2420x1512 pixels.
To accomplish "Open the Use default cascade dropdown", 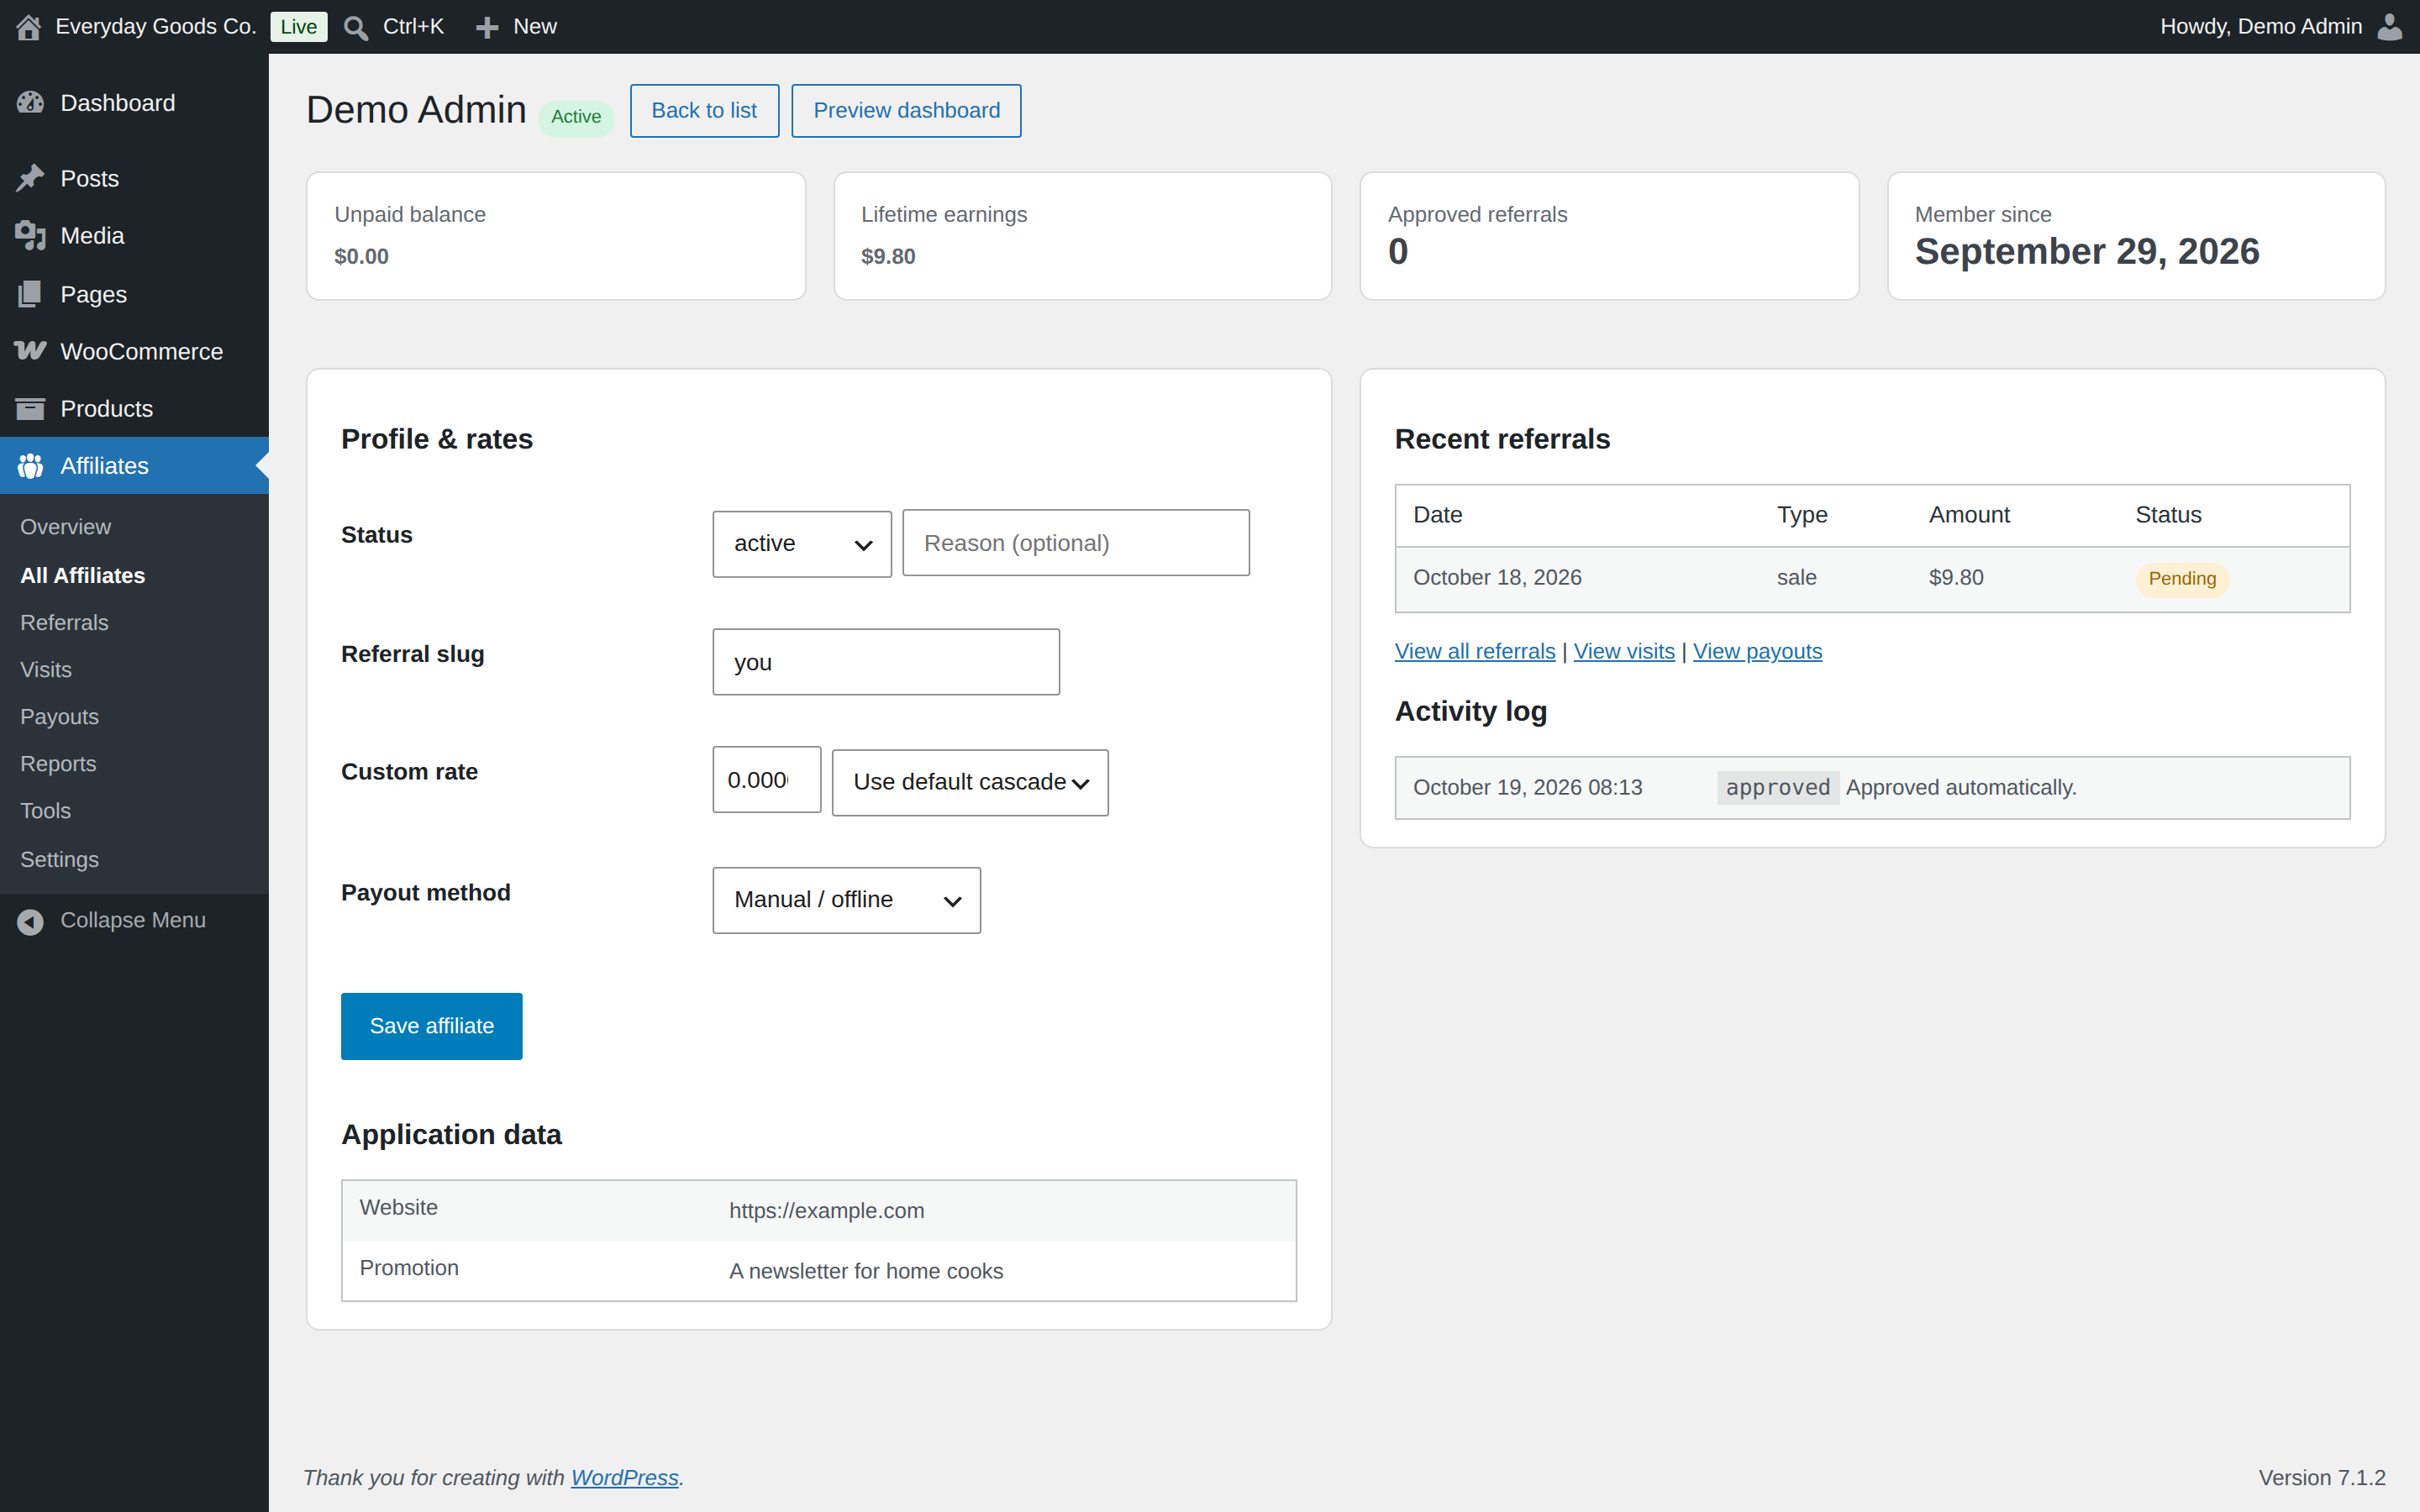I will (x=970, y=782).
